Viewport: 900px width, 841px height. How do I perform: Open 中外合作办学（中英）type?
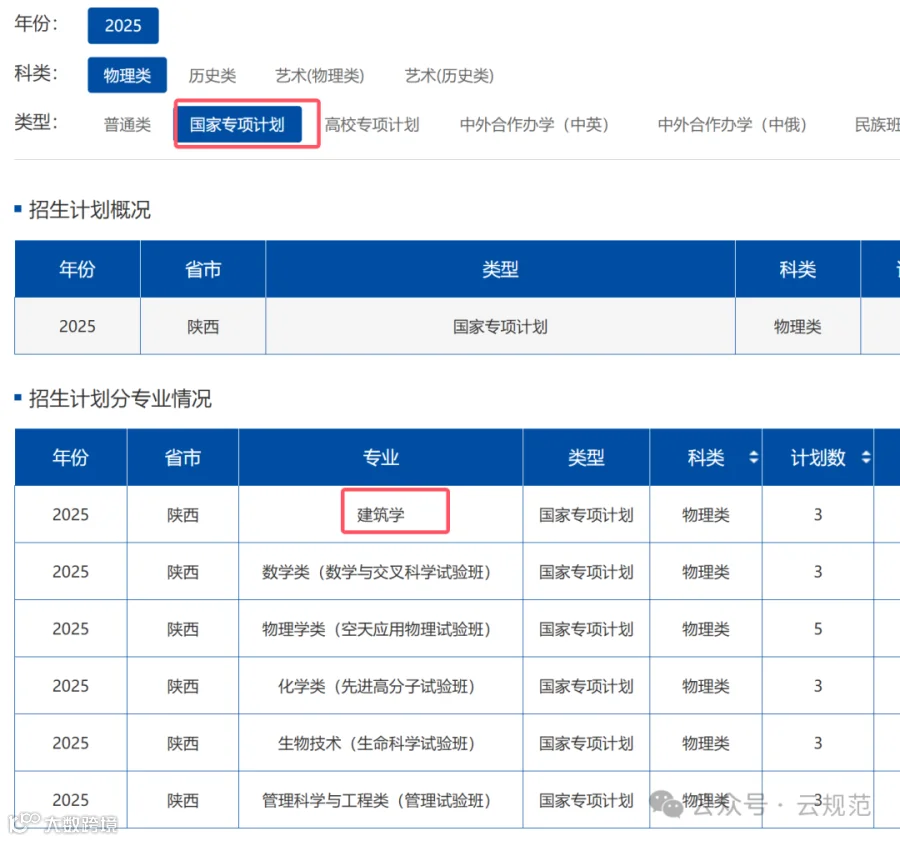pyautogui.click(x=534, y=124)
